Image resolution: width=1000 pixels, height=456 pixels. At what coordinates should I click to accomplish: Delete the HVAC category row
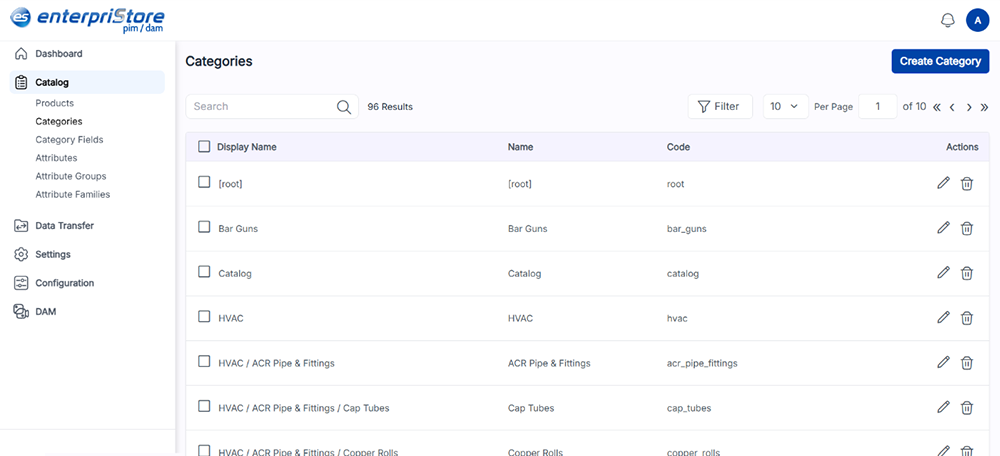967,318
